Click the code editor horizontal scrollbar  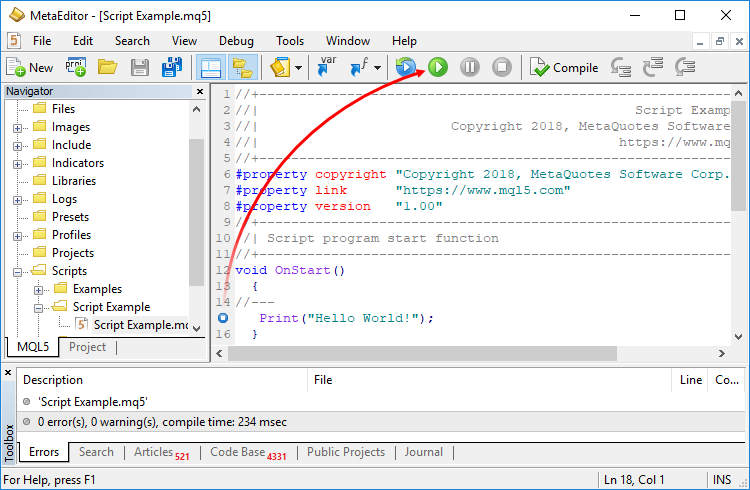point(422,354)
